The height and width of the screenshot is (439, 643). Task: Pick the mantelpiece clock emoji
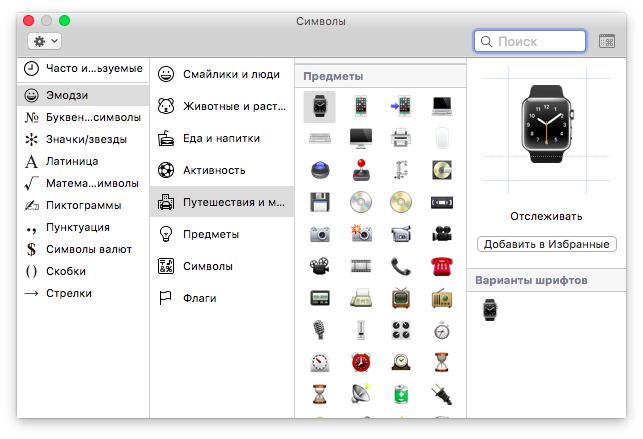(401, 362)
